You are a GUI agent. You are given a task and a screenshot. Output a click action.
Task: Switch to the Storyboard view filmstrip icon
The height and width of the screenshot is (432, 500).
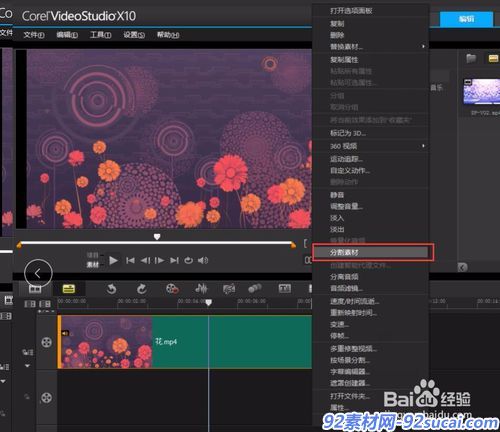click(35, 289)
